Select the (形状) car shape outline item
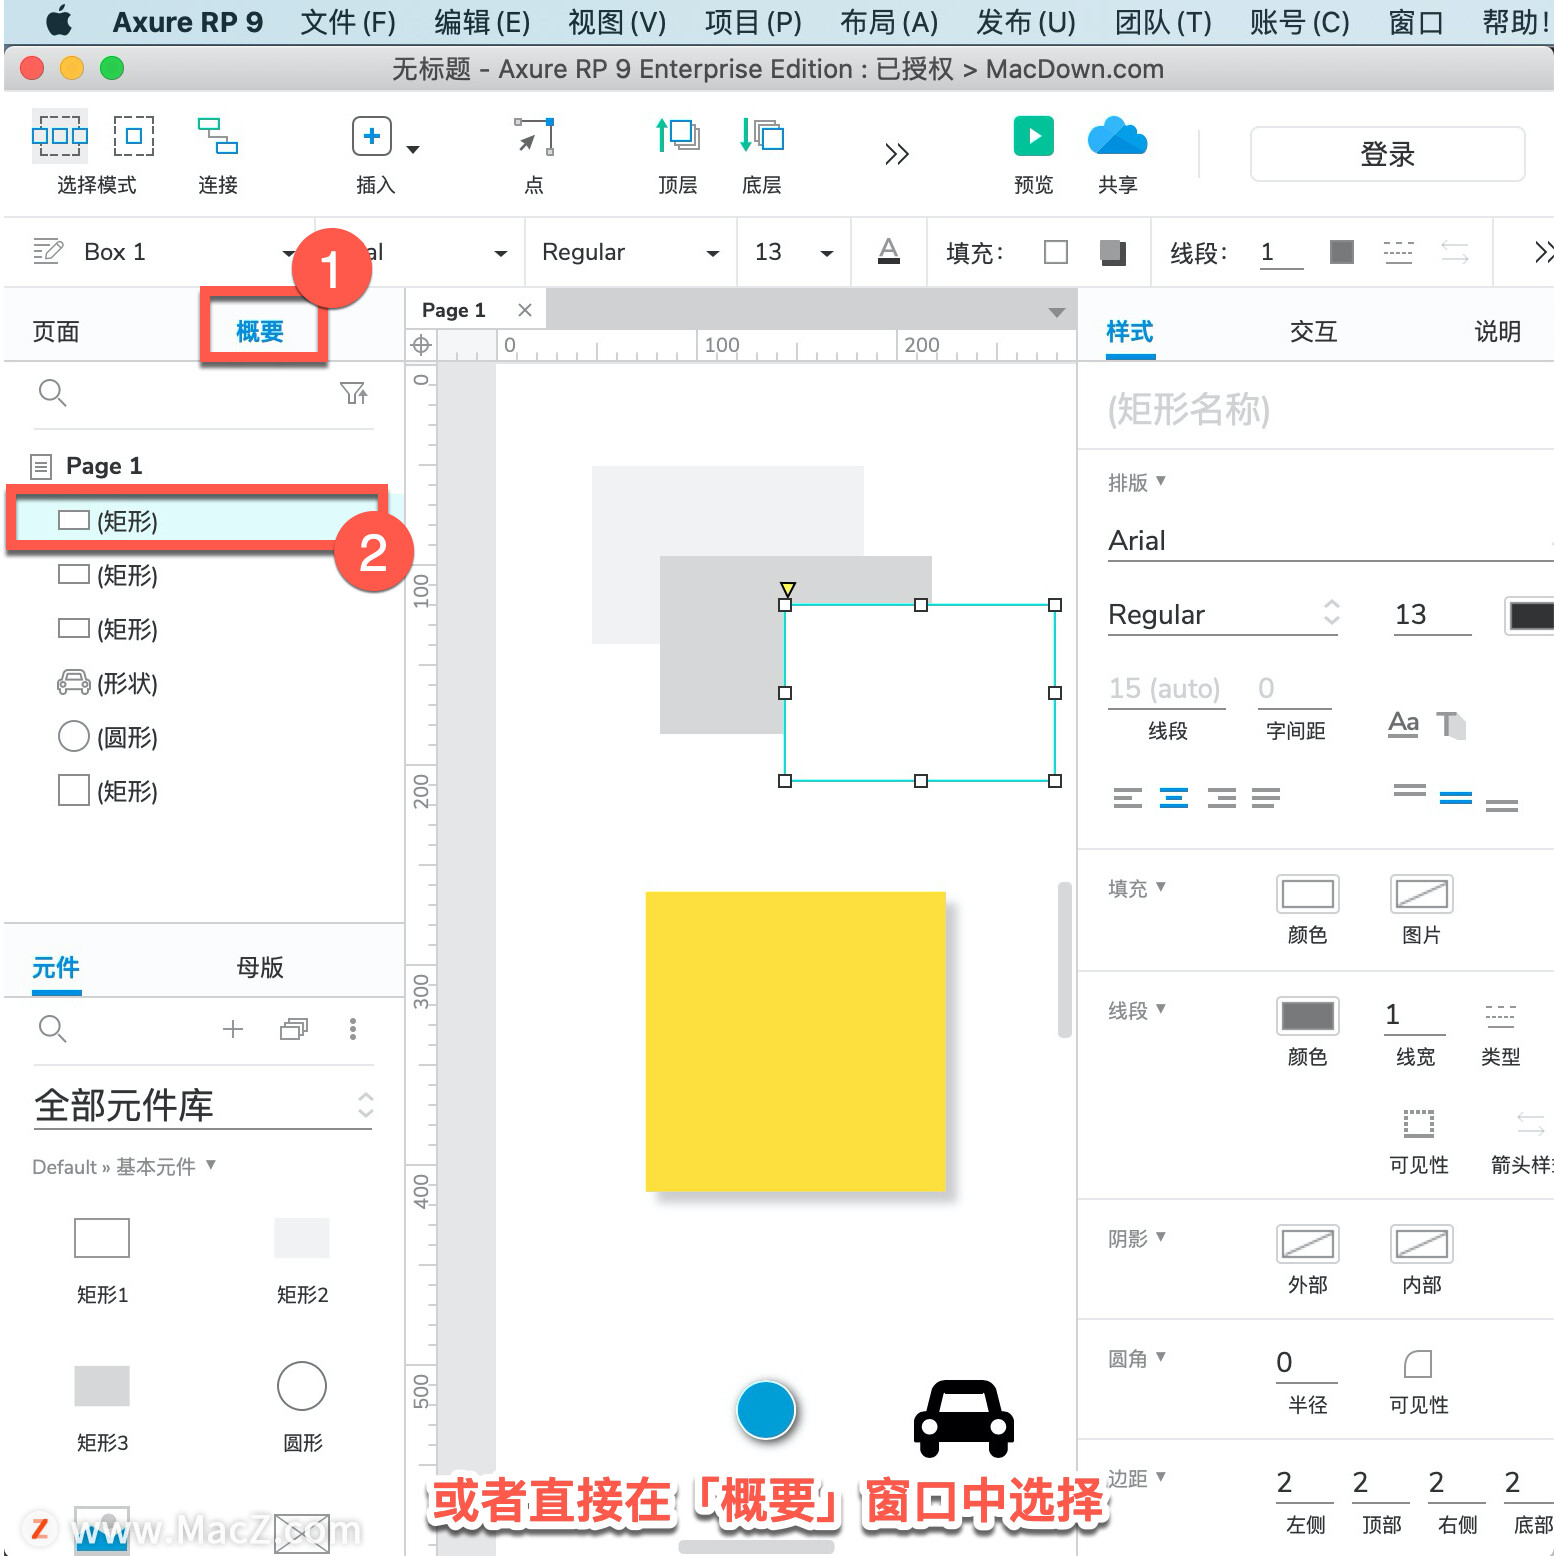Viewport: 1554px width, 1556px height. pos(107,683)
